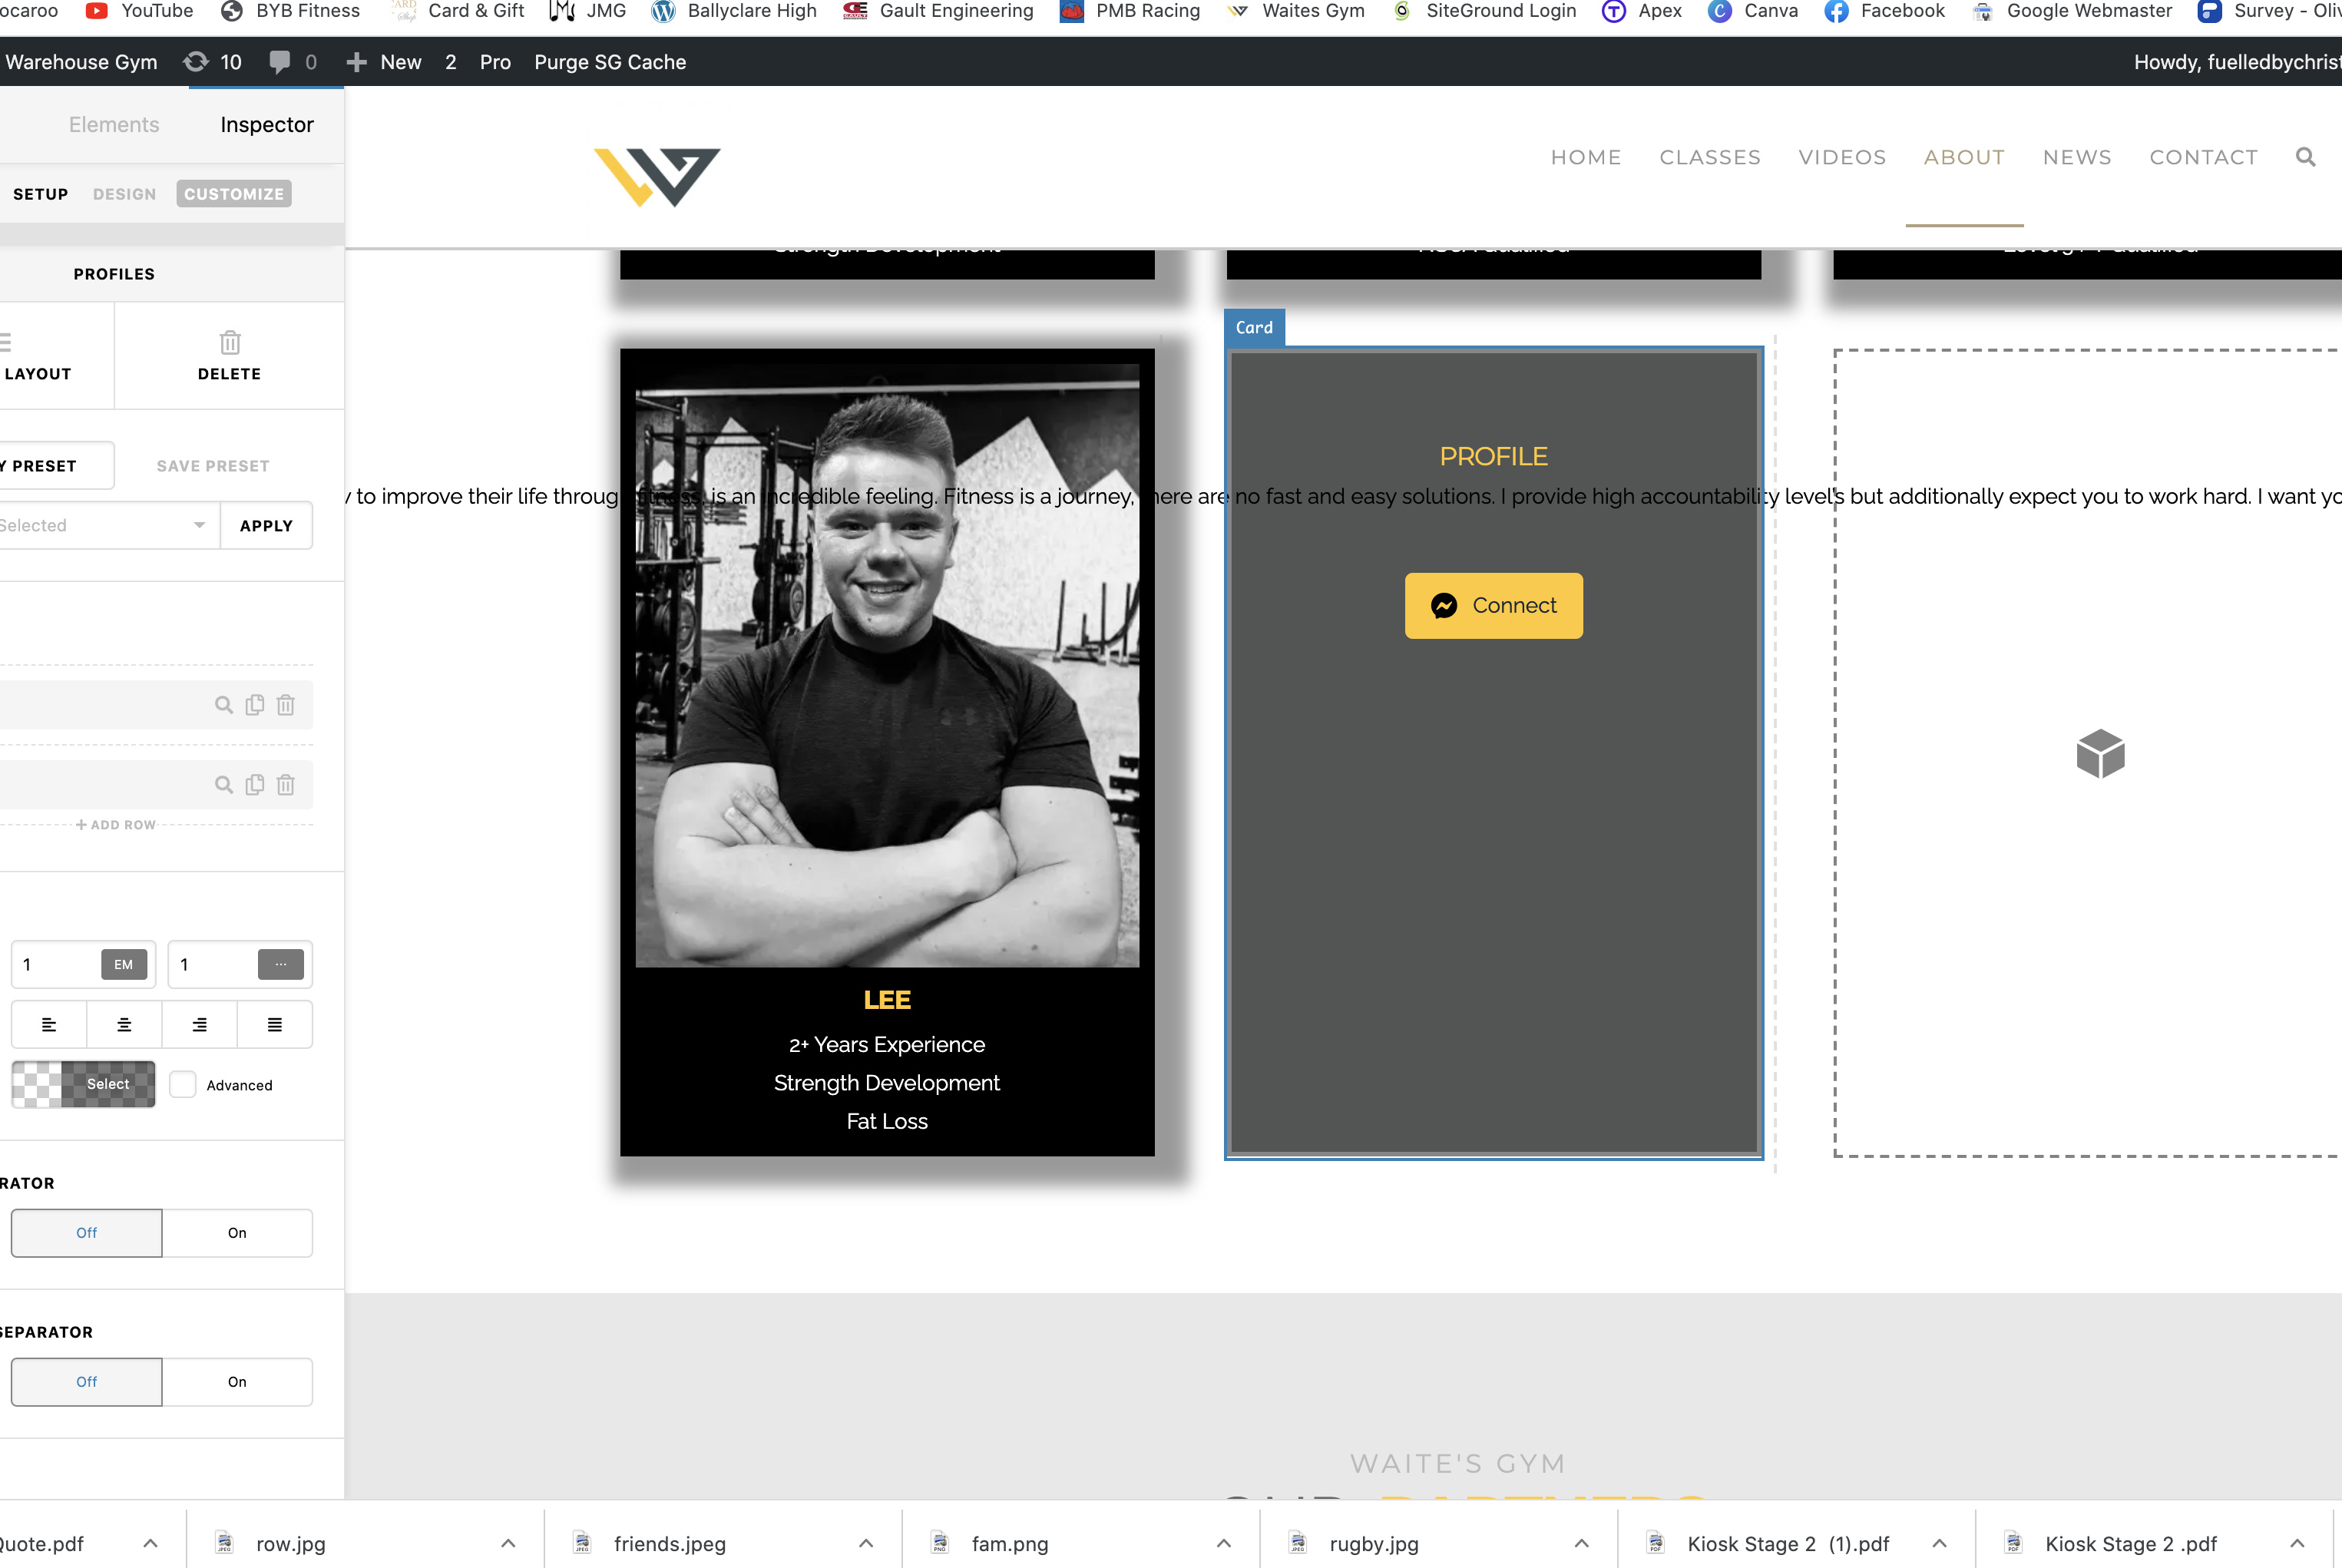The width and height of the screenshot is (2342, 1568).
Task: Expand options for Quote.pdf download
Action: point(150,1543)
